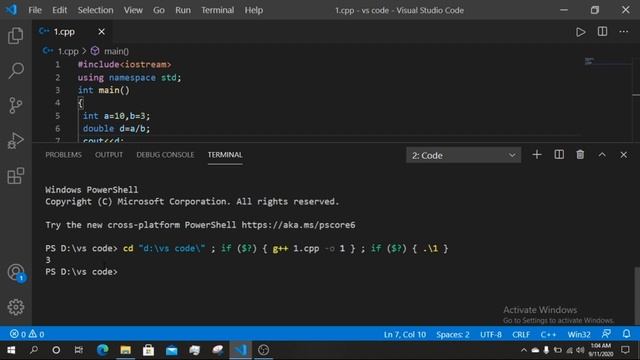Click Ln 7, Col 10 status entry
Viewport: 640px width, 360px height.
tap(404, 334)
